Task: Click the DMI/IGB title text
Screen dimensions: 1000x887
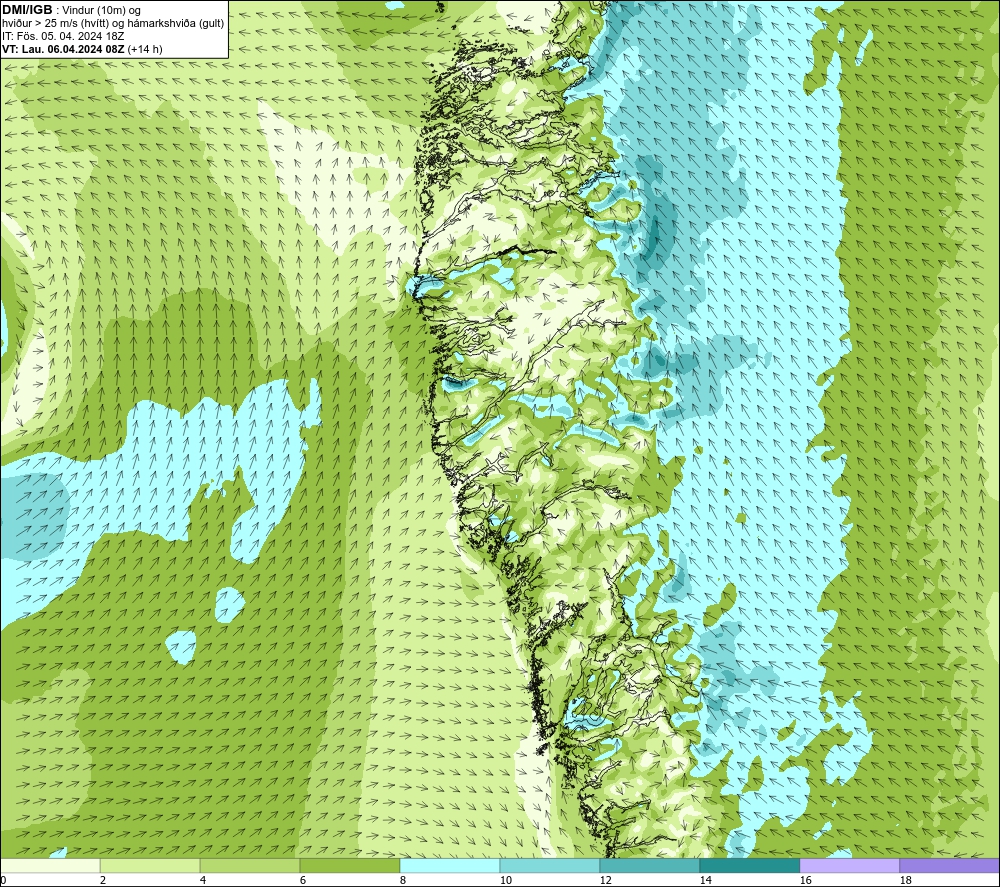Action: click(27, 10)
